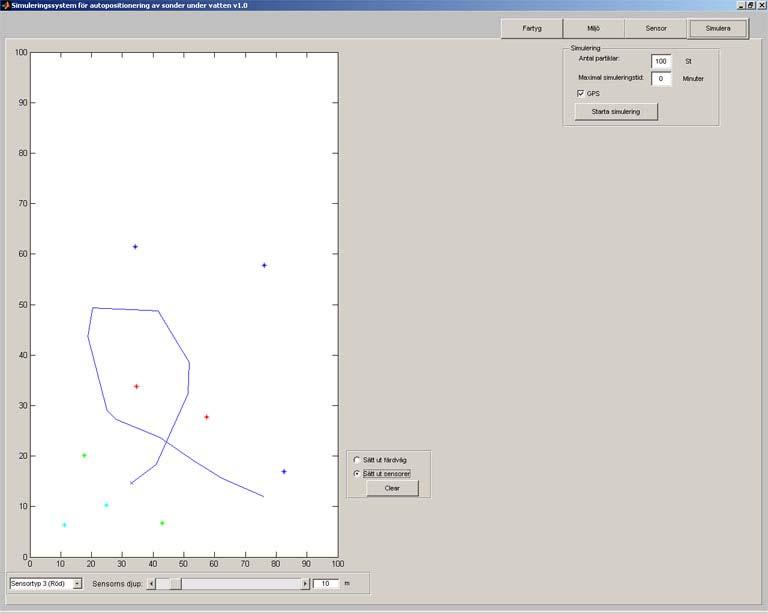The image size is (768, 614).
Task: Close the simulation window
Action: 761,5
